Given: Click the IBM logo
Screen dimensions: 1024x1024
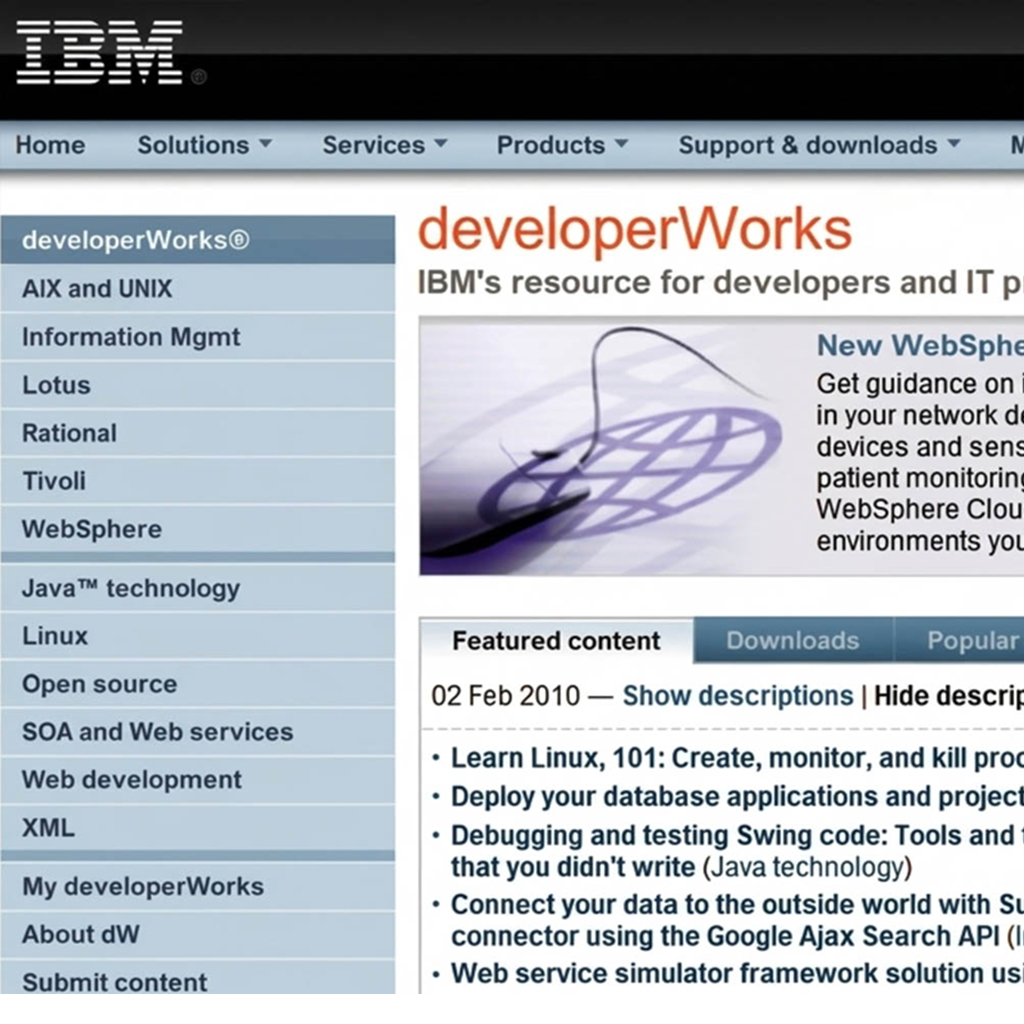Looking at the screenshot, I should point(95,48).
